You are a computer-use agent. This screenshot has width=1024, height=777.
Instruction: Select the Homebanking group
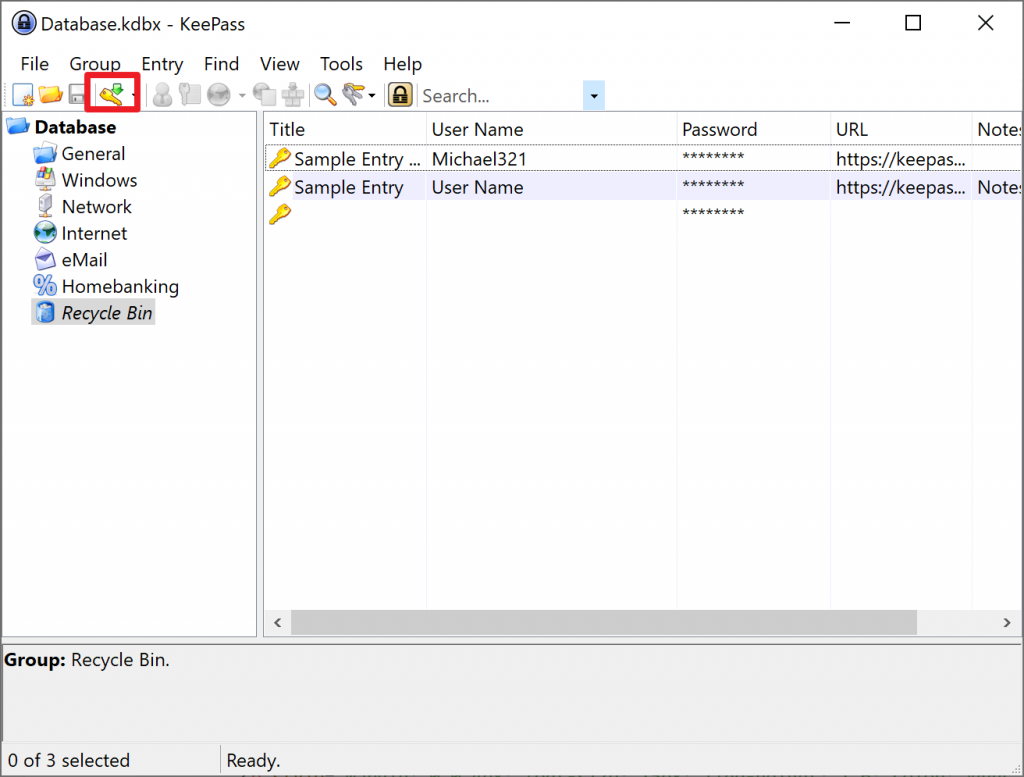coord(120,287)
